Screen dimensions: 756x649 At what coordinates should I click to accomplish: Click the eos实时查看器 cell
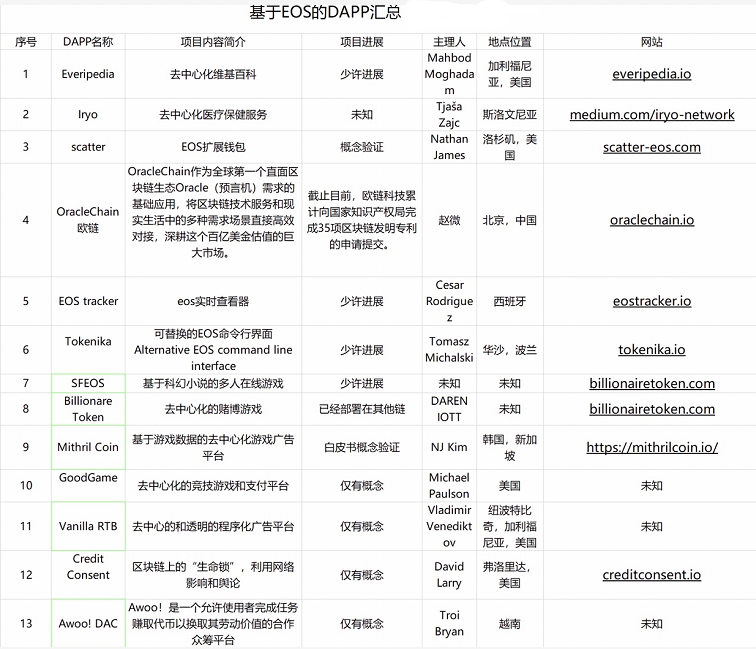pyautogui.click(x=213, y=301)
